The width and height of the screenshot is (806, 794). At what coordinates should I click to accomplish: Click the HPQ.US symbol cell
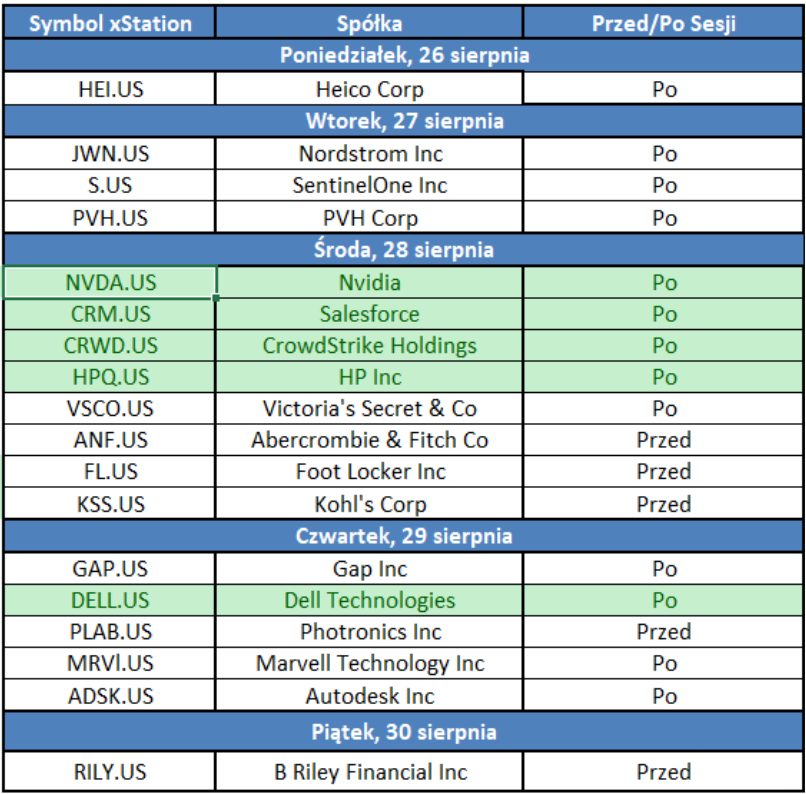110,377
